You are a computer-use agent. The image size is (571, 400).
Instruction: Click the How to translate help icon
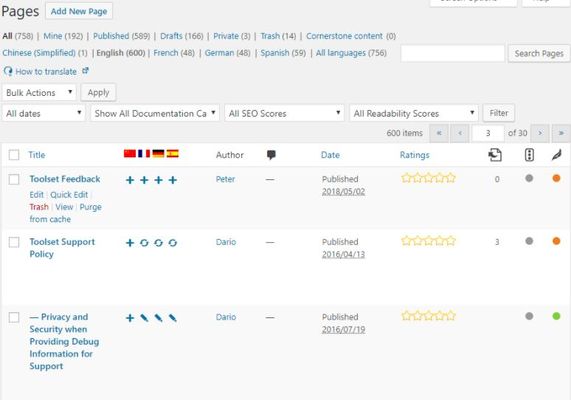pos(8,71)
